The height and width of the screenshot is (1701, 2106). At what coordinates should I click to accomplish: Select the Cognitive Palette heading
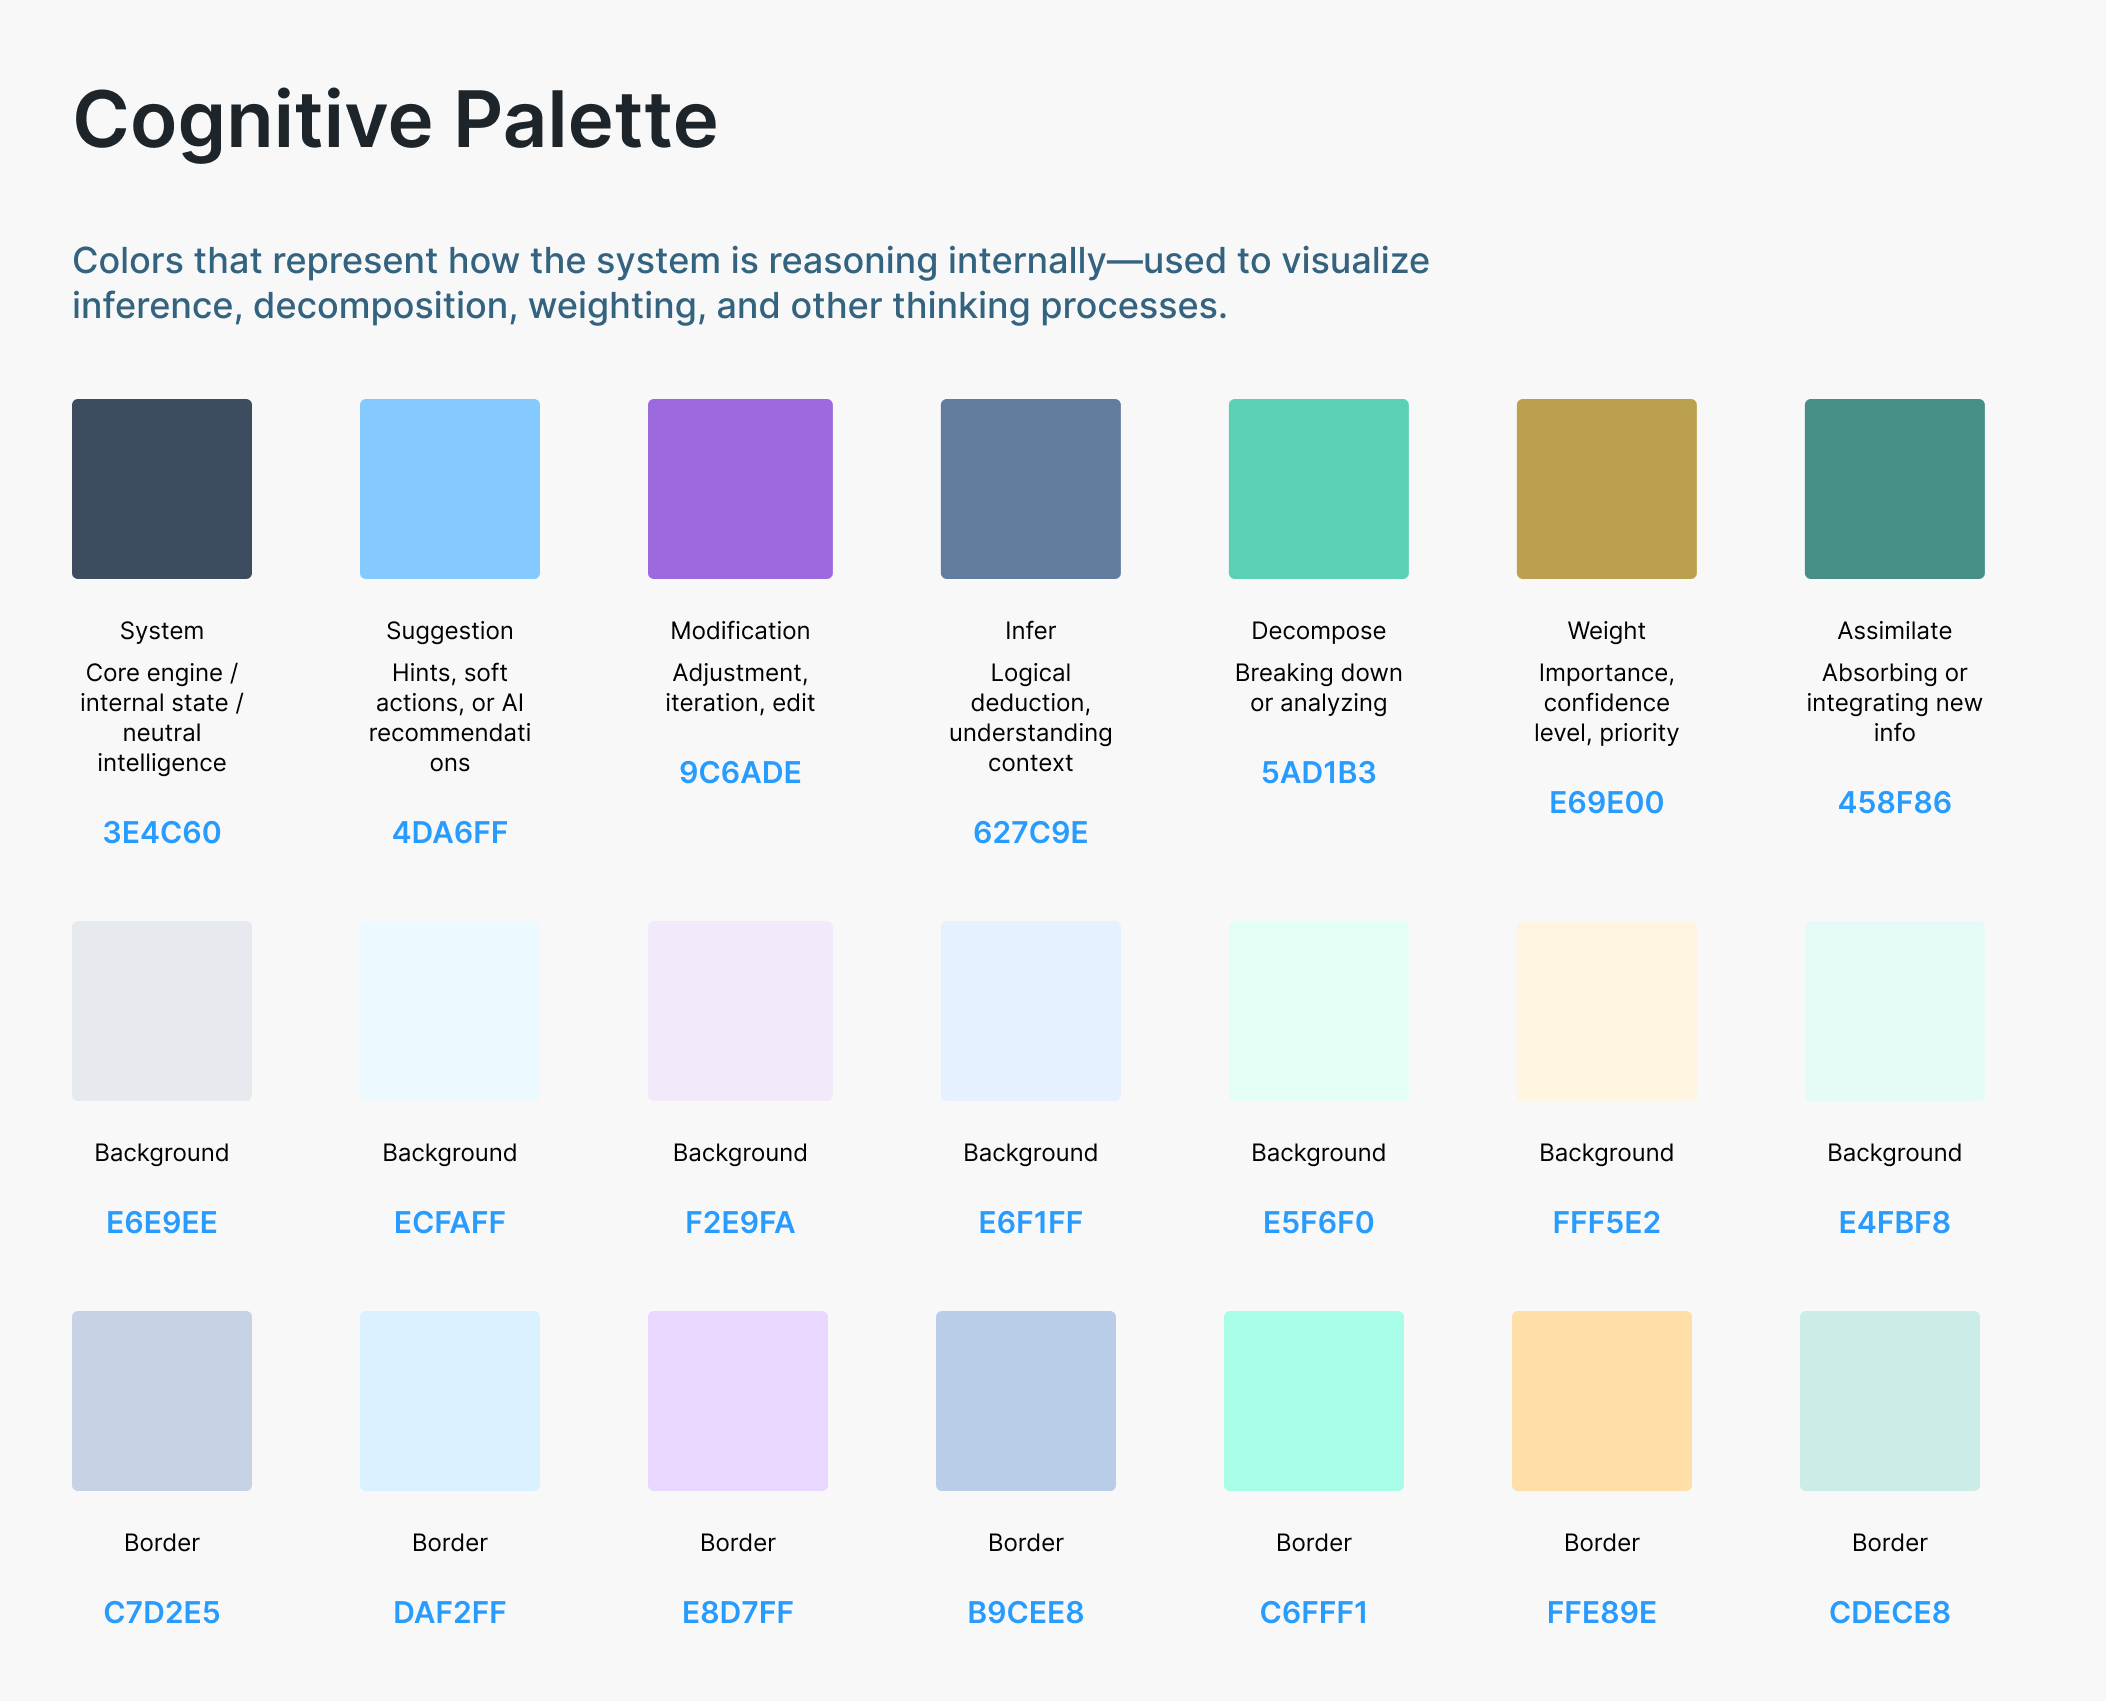click(395, 120)
